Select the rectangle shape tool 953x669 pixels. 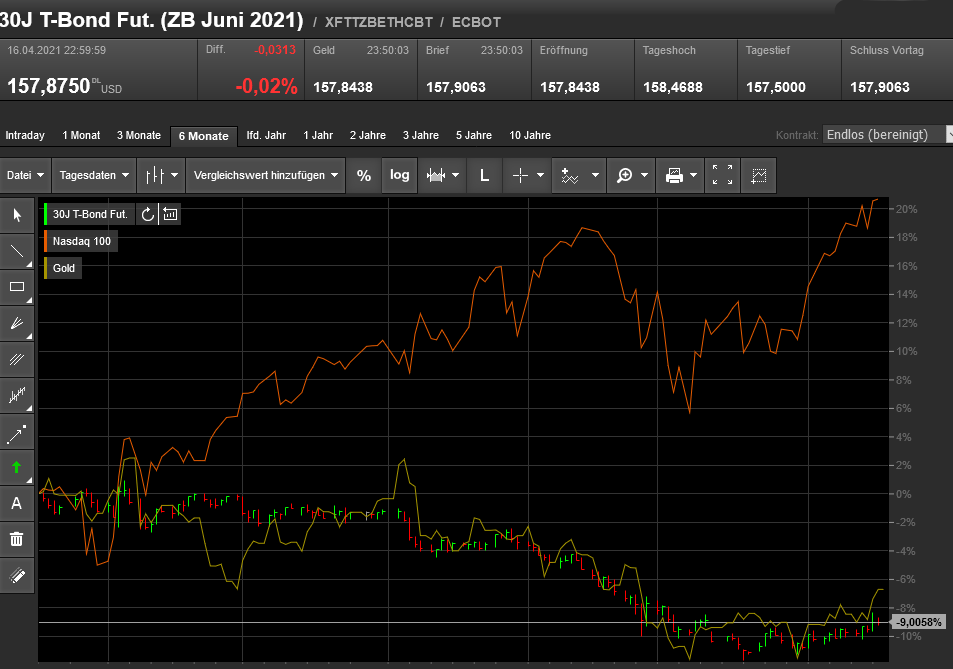[x=17, y=287]
